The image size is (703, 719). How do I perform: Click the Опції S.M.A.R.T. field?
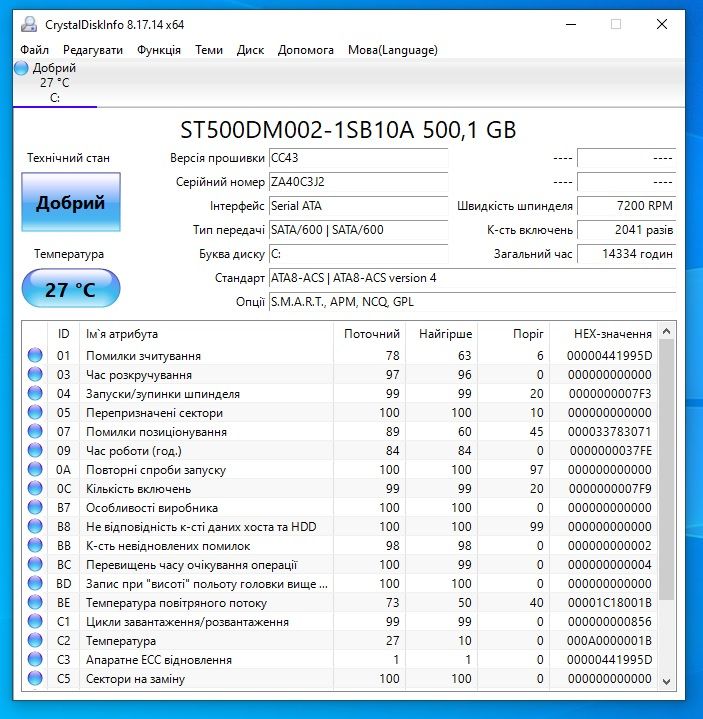pyautogui.click(x=472, y=302)
